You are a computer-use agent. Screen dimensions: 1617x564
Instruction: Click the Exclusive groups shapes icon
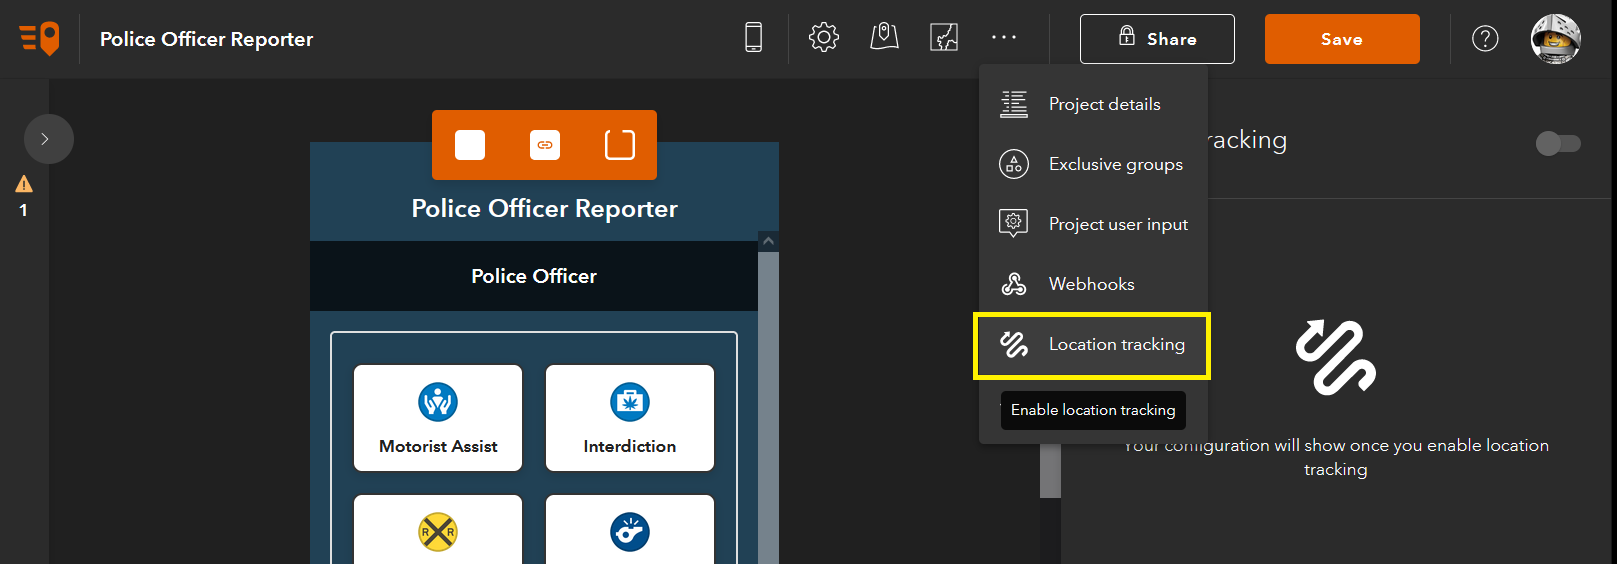coord(1014,164)
